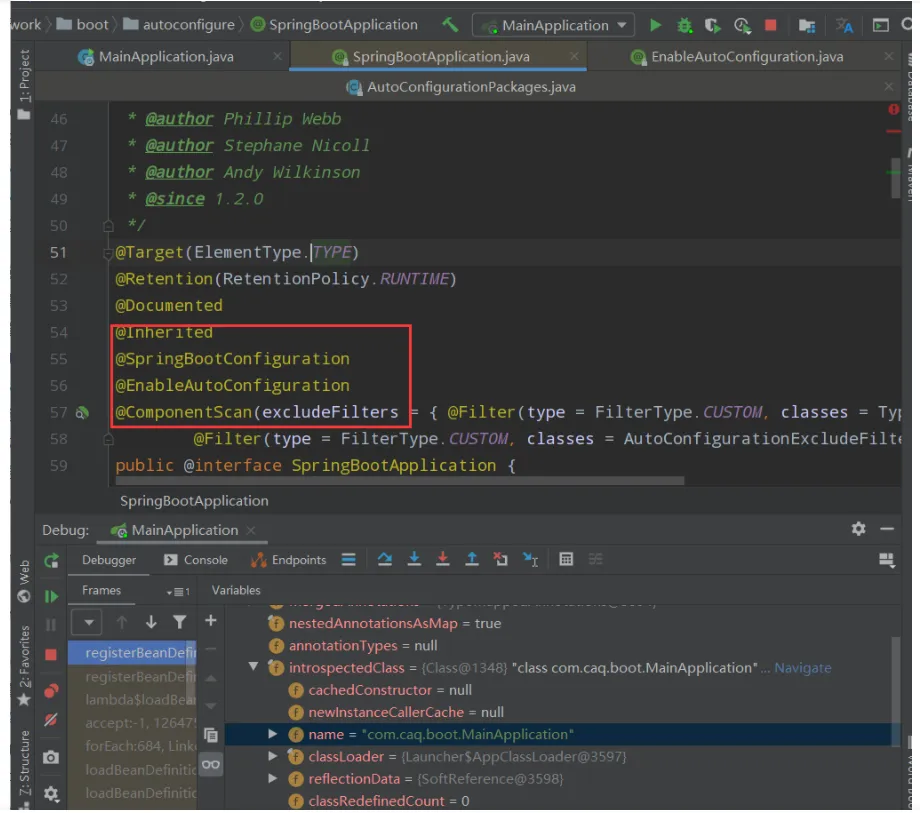Viewport: 920px width, 813px height.
Task: Expand the classLoader variable node
Action: [x=273, y=757]
